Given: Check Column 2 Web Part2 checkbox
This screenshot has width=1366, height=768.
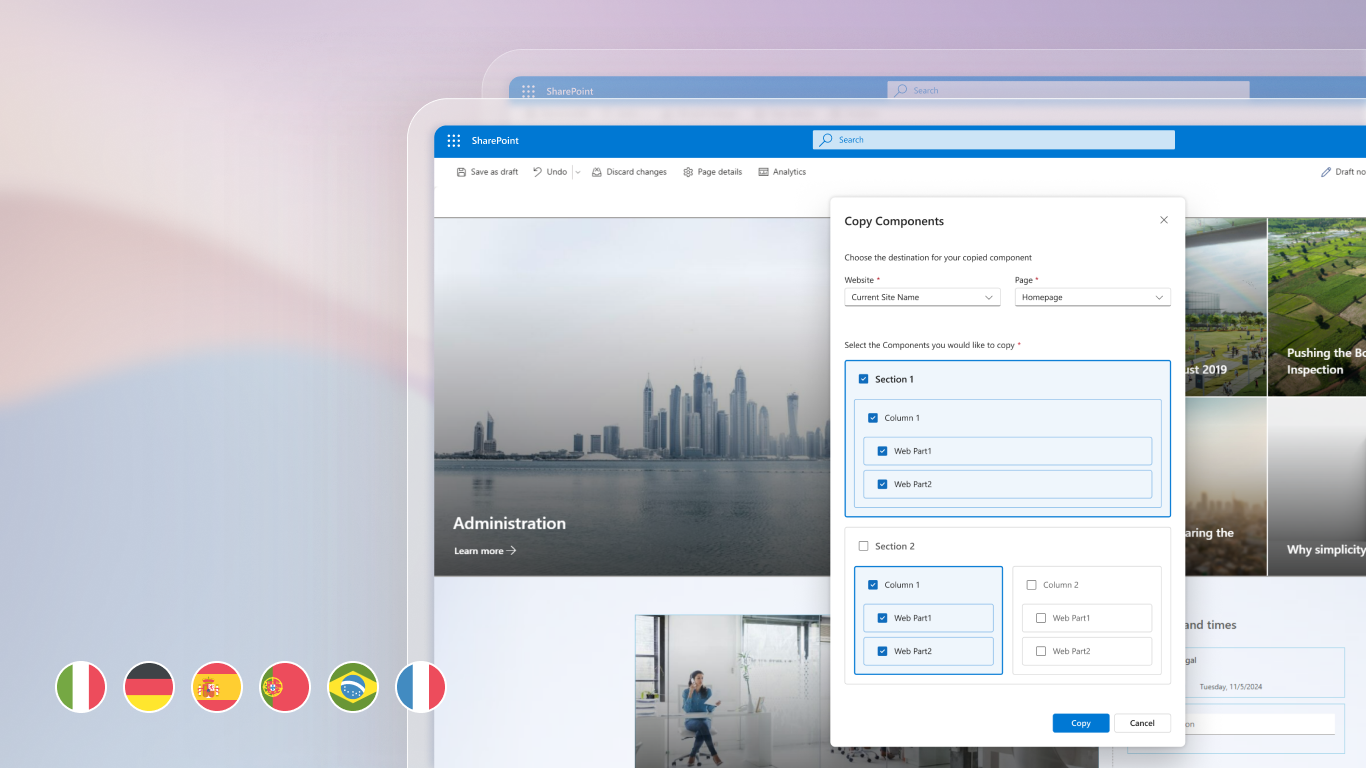Looking at the screenshot, I should click(1041, 651).
